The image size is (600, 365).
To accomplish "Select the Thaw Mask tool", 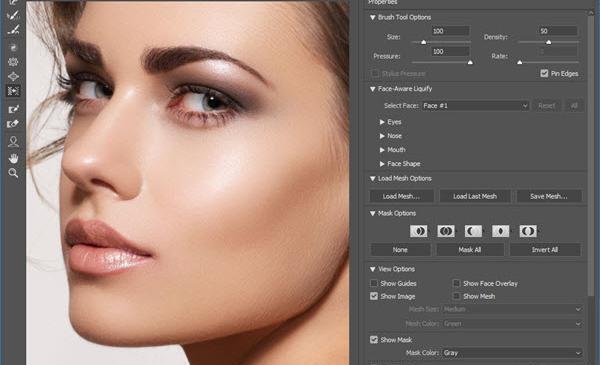I will coord(13,124).
